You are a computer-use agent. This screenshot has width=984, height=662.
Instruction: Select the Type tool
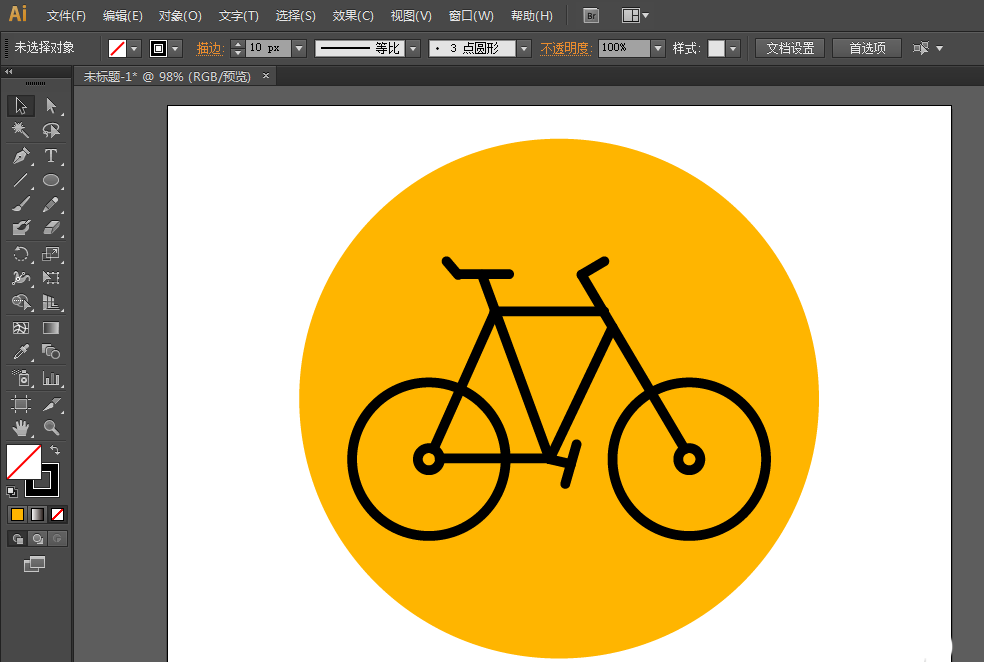tap(51, 156)
